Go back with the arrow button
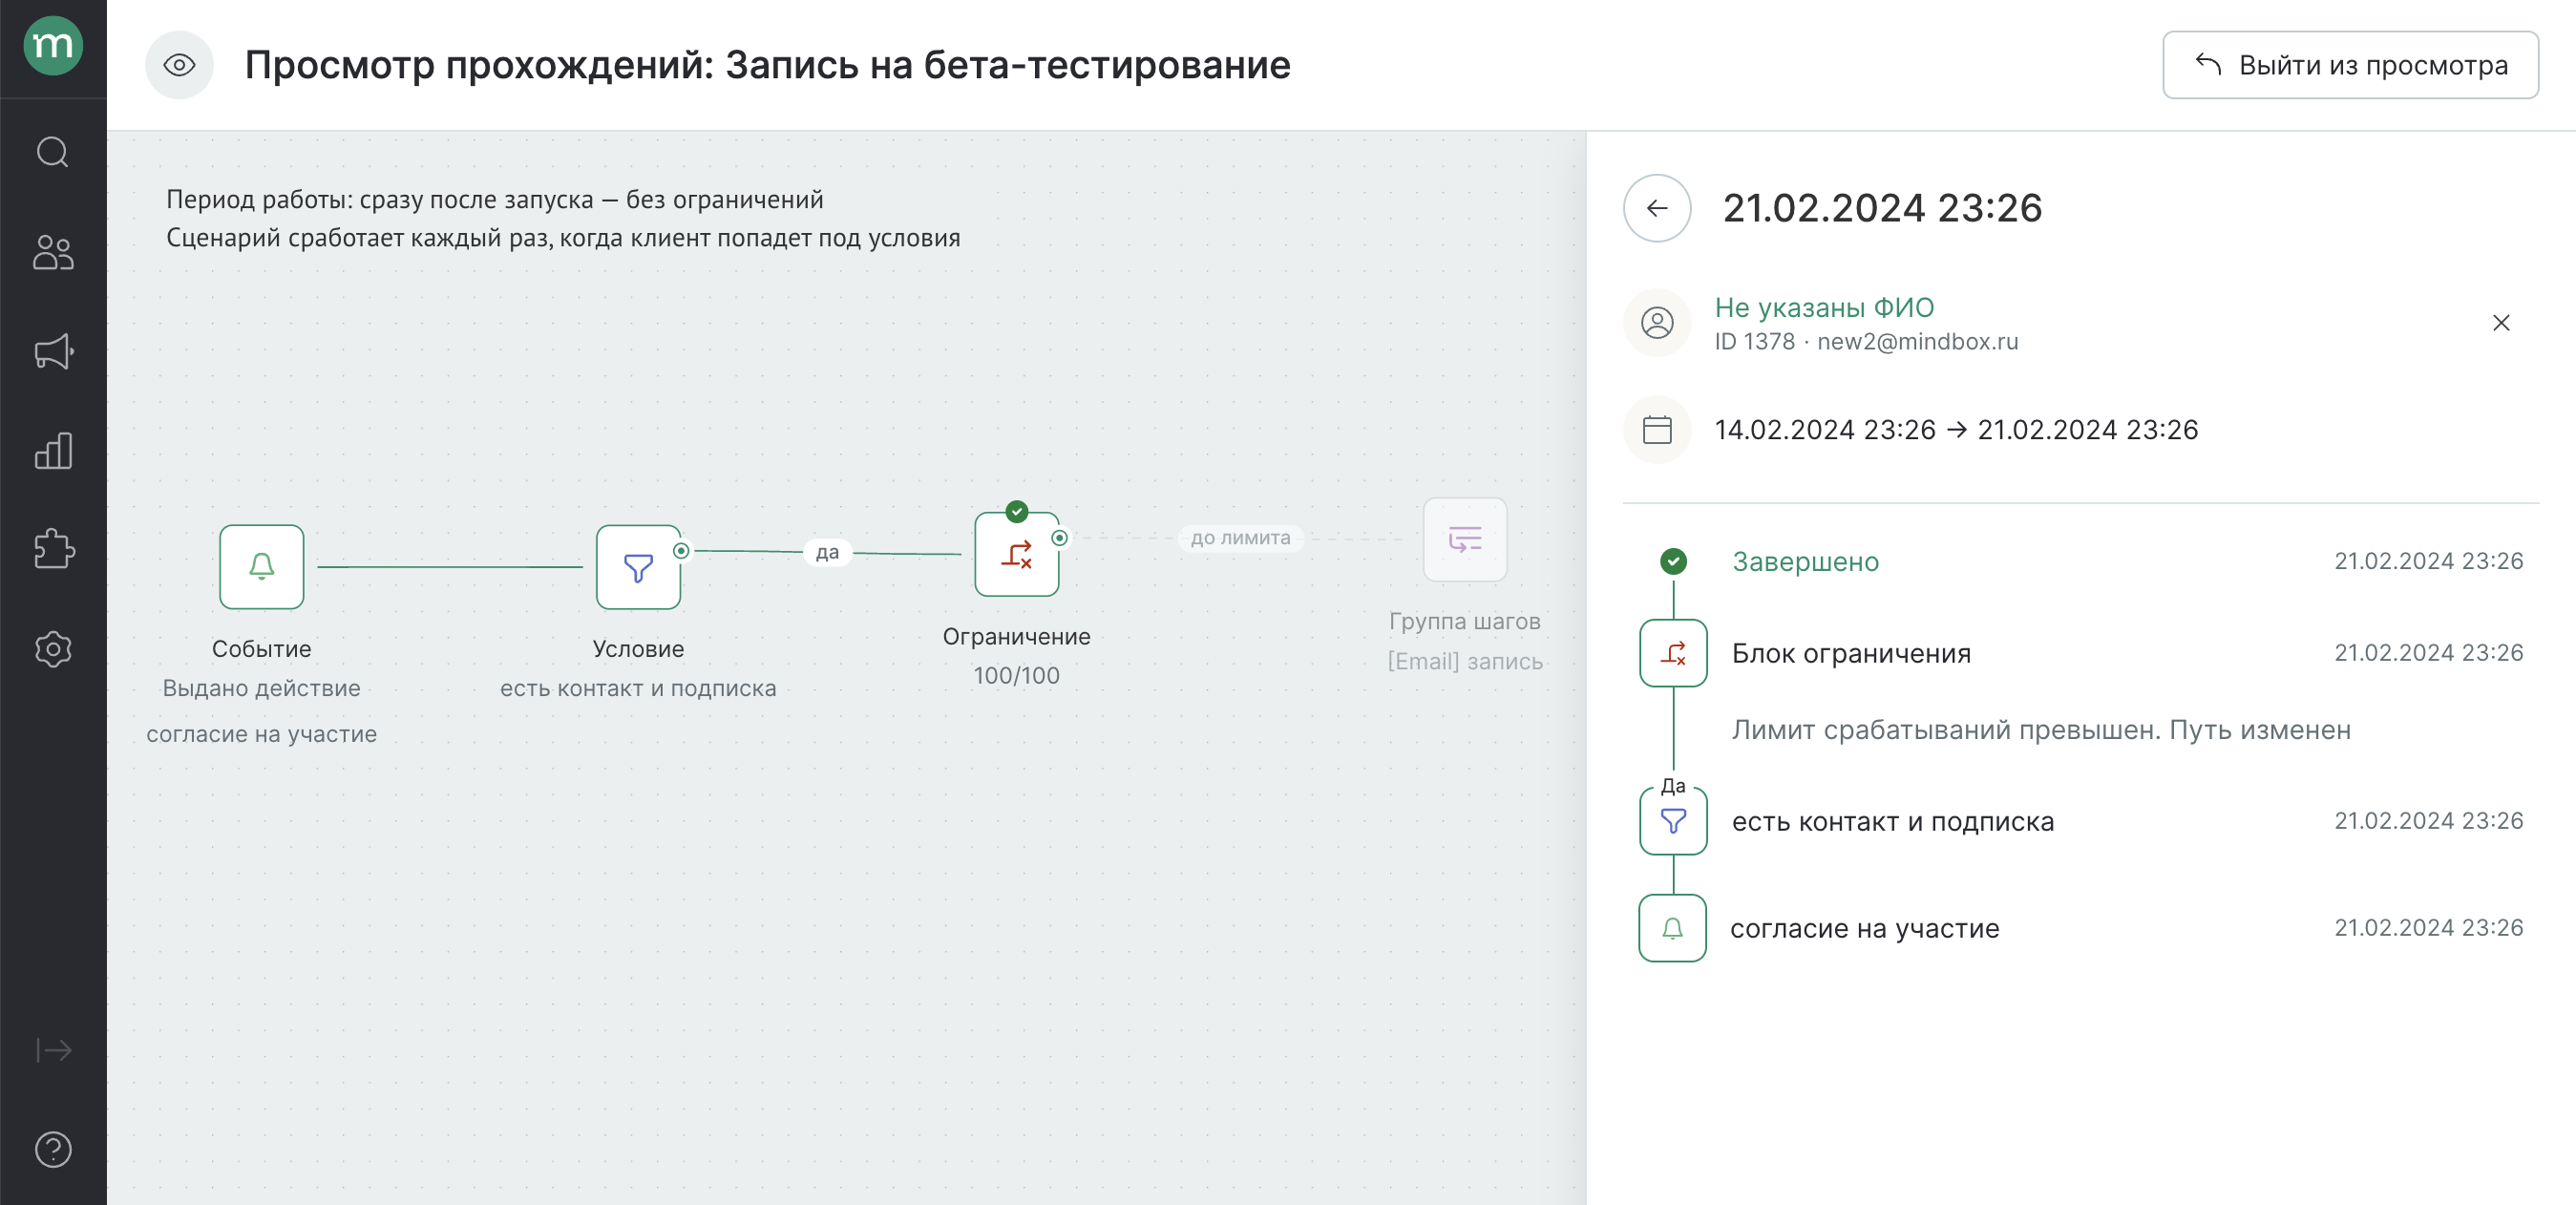Viewport: 2576px width, 1205px height. point(1657,208)
